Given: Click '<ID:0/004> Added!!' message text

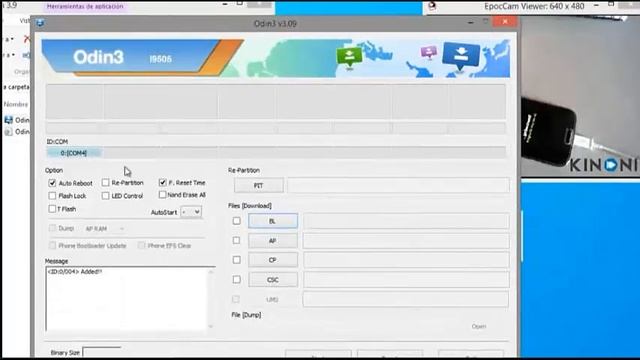Looking at the screenshot, I should 75,271.
